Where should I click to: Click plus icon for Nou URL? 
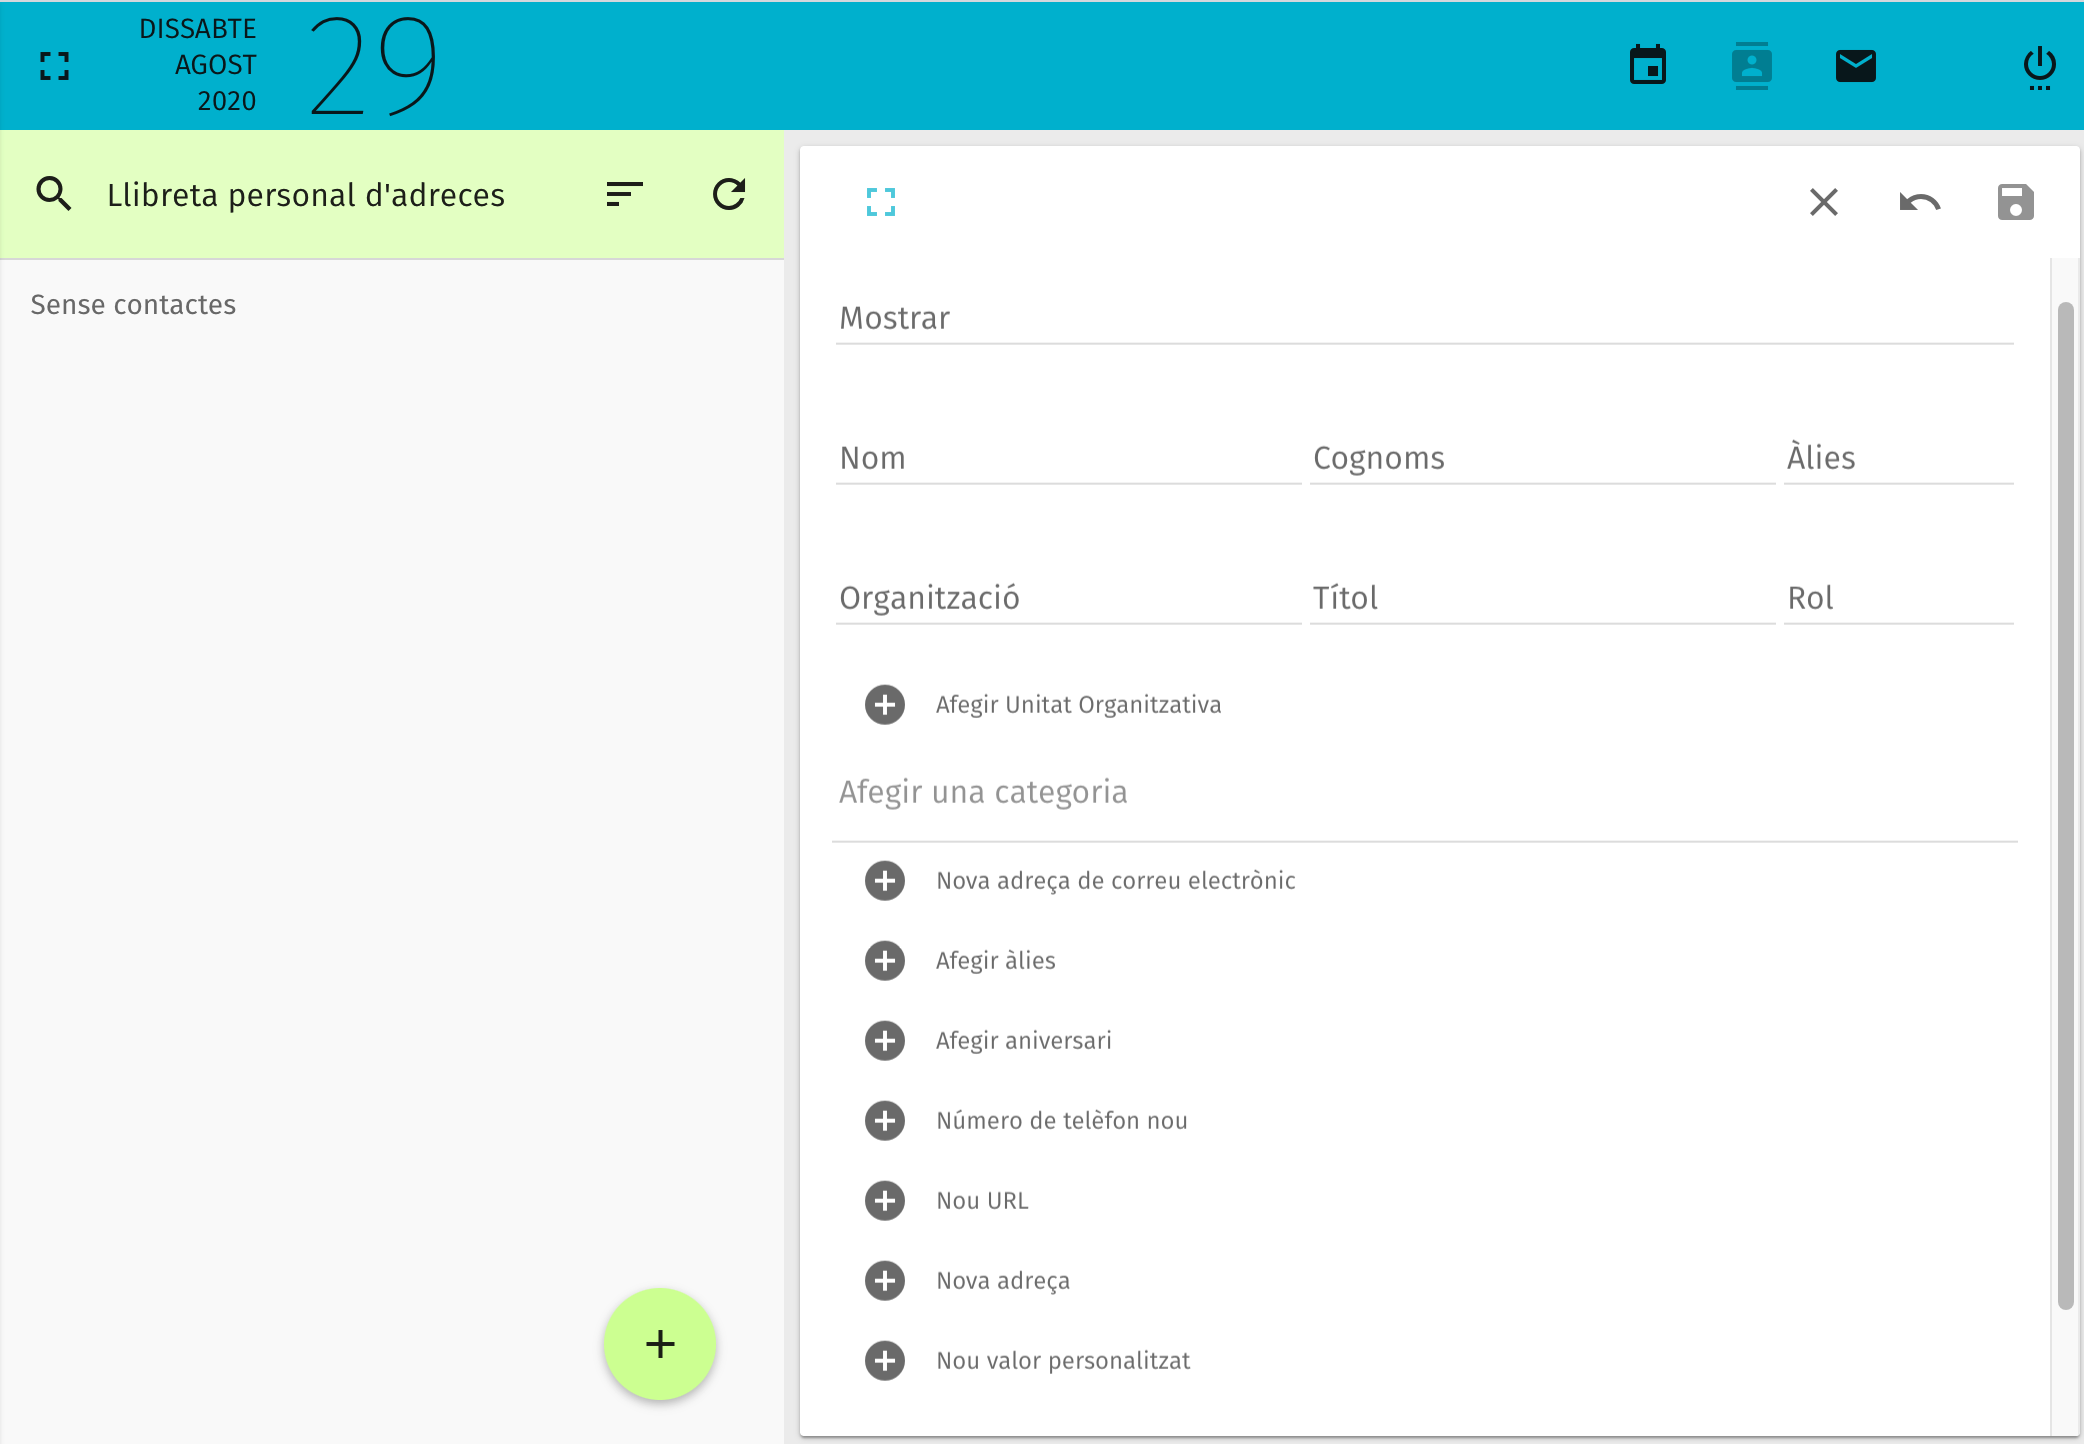pyautogui.click(x=885, y=1201)
